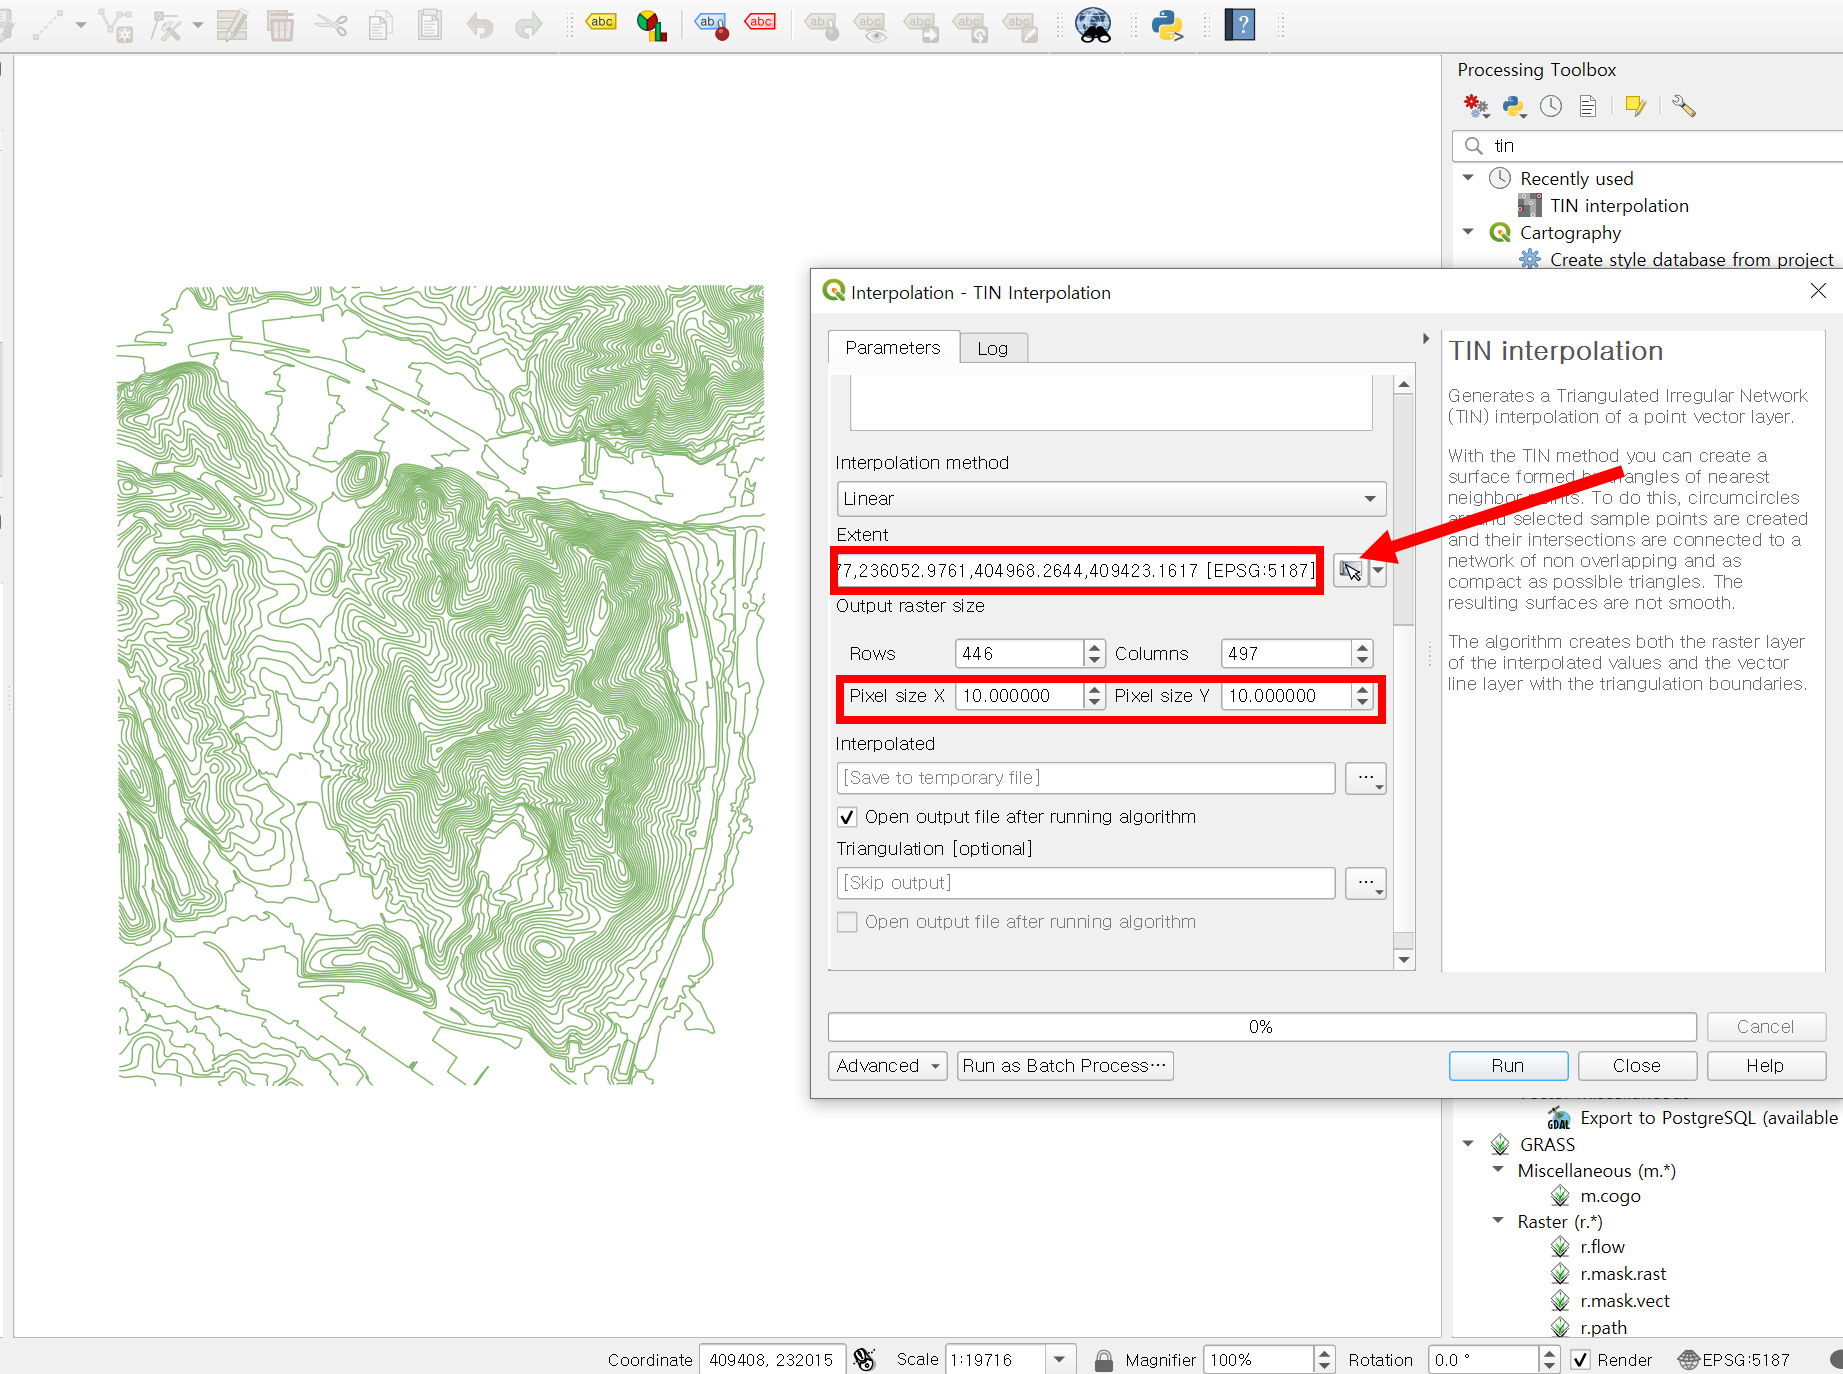
Task: Click the 0% progress bar
Action: point(1262,1027)
